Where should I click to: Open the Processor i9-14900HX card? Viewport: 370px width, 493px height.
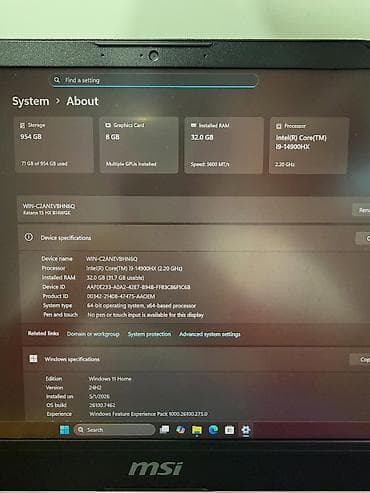[x=309, y=146]
